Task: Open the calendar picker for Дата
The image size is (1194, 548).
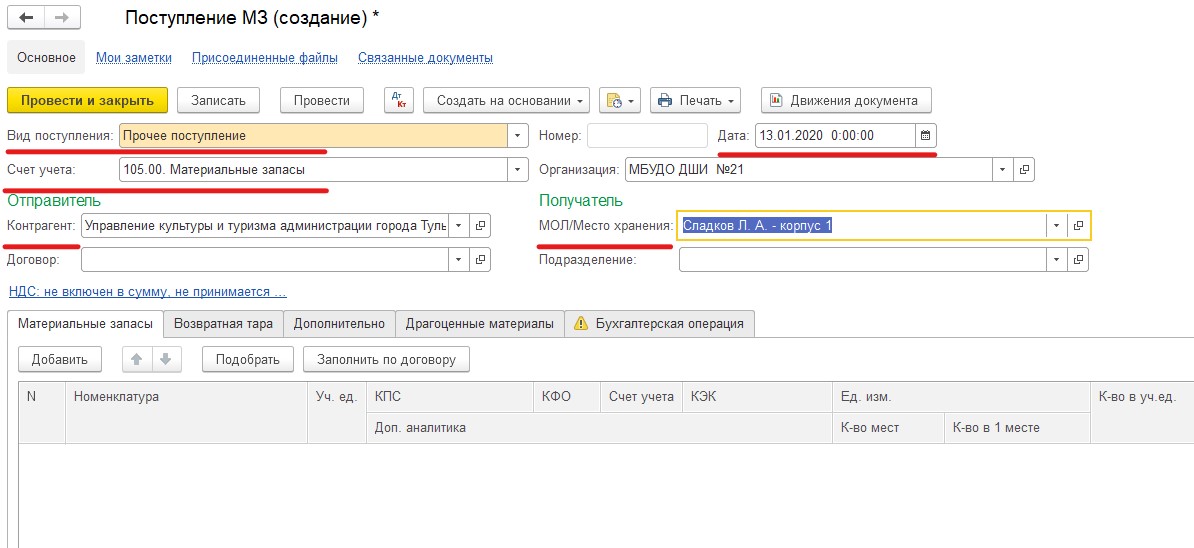Action: [925, 135]
